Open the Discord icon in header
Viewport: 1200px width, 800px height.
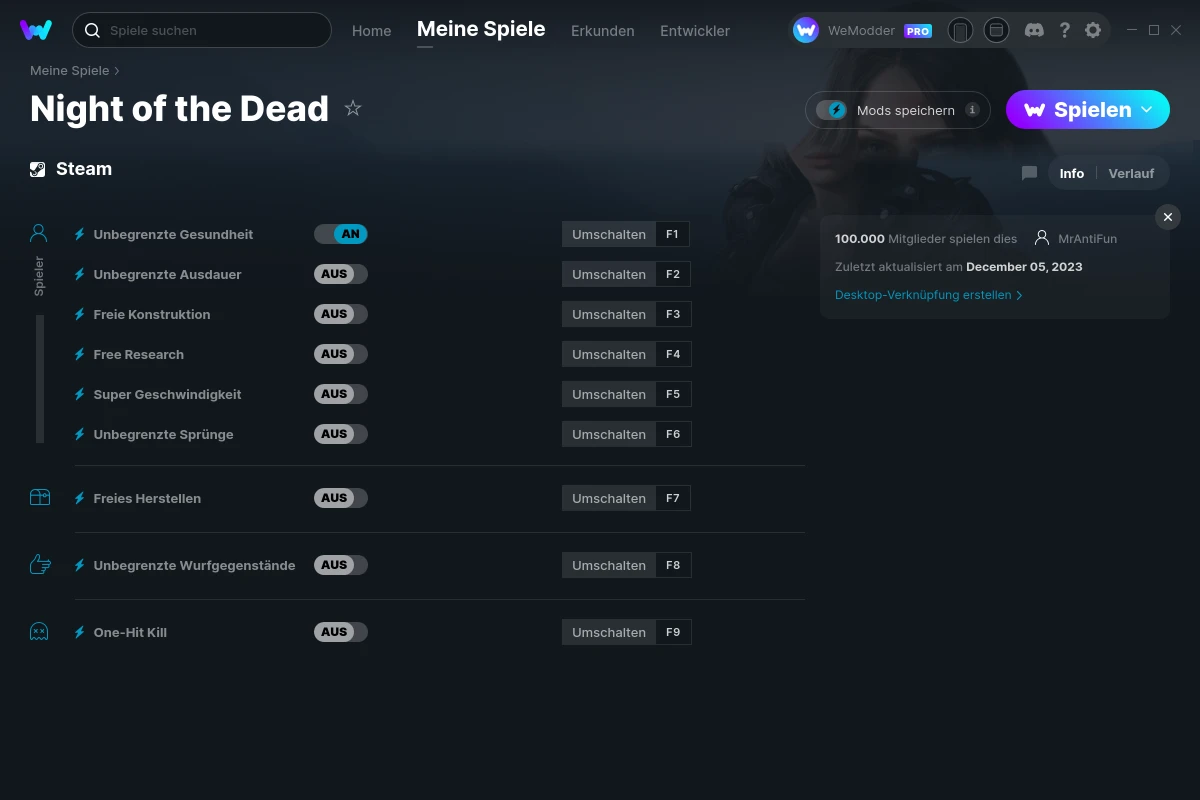point(1035,30)
